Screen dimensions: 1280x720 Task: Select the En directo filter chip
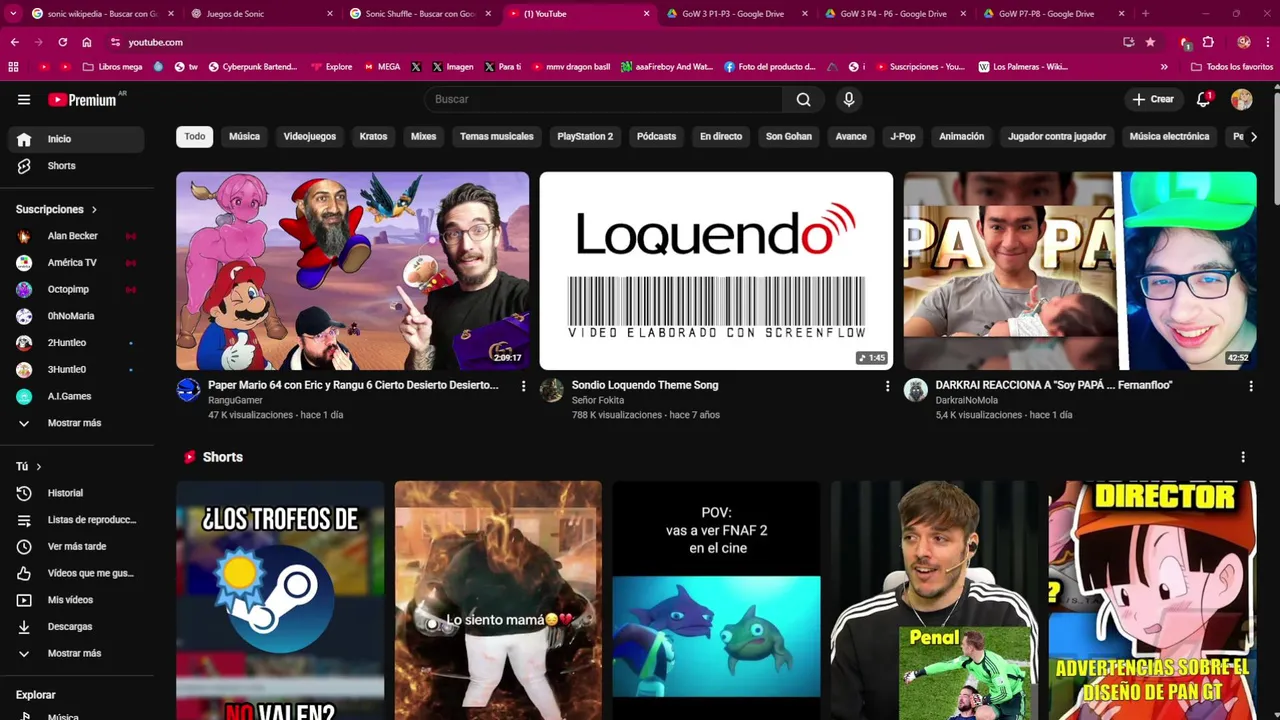(x=721, y=136)
